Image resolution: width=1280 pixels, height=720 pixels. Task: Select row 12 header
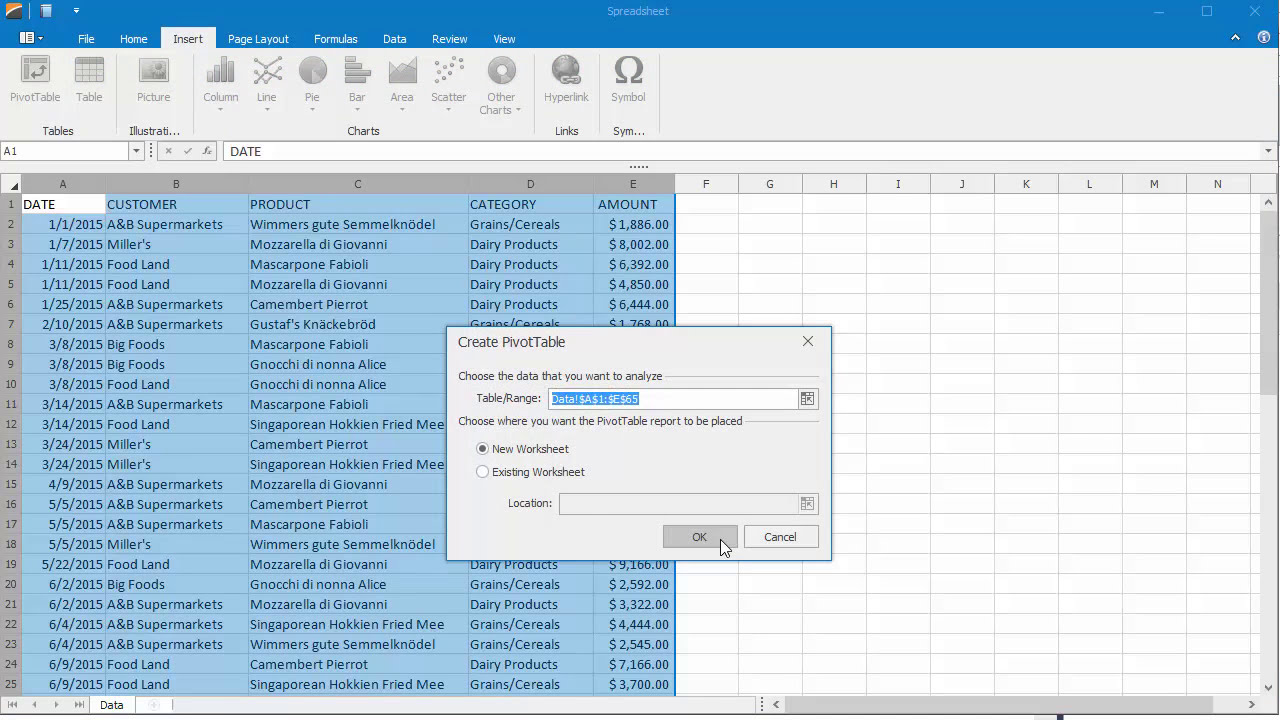coord(11,424)
